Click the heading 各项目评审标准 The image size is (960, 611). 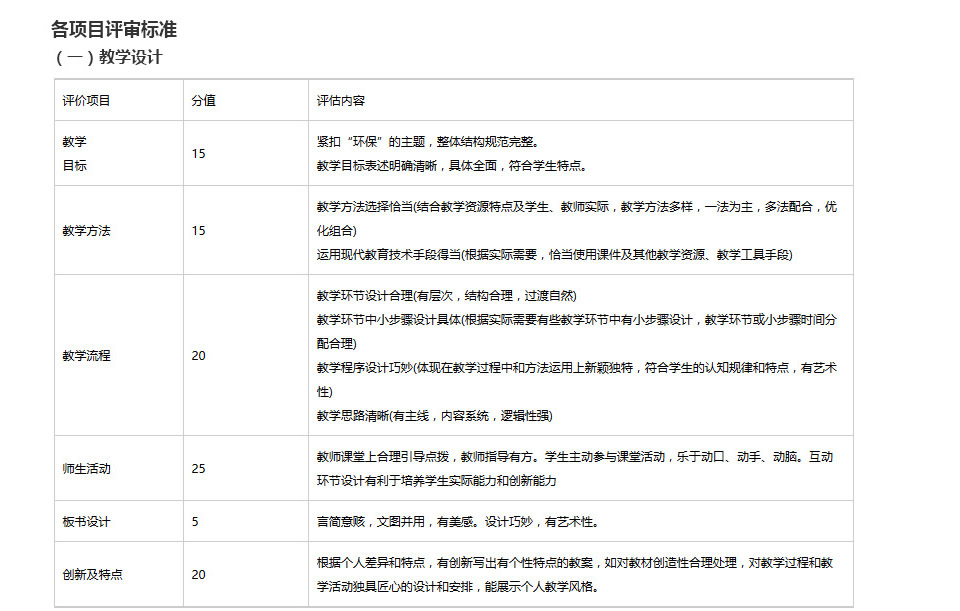pos(114,30)
